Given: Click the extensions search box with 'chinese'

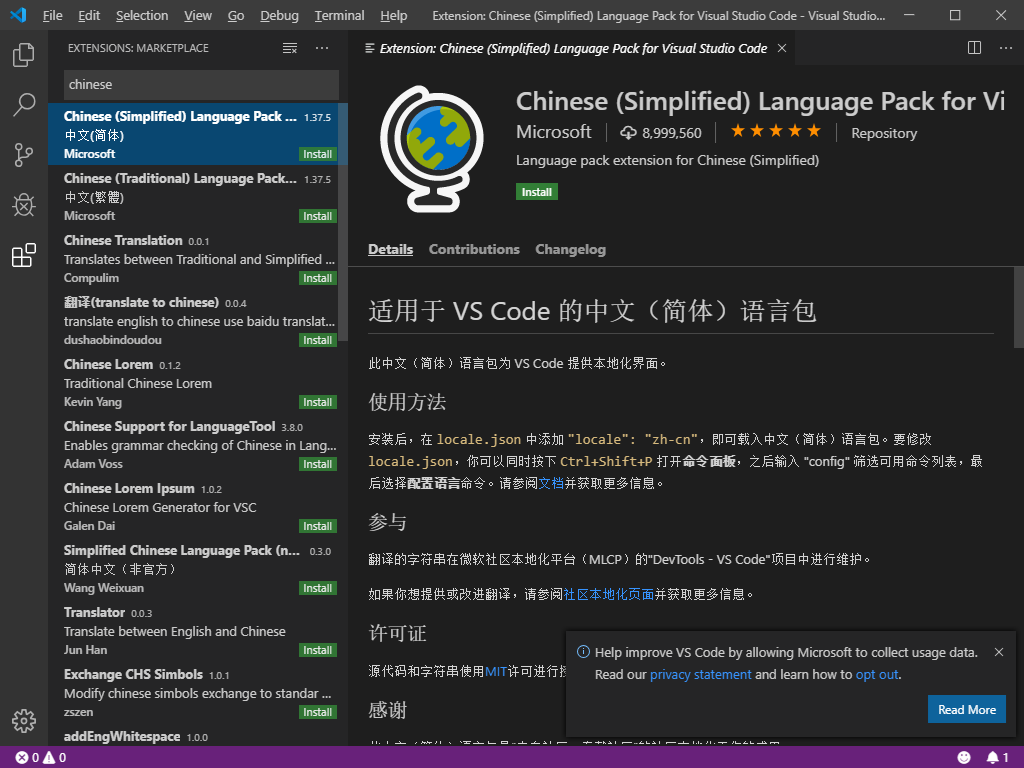Looking at the screenshot, I should pos(201,84).
